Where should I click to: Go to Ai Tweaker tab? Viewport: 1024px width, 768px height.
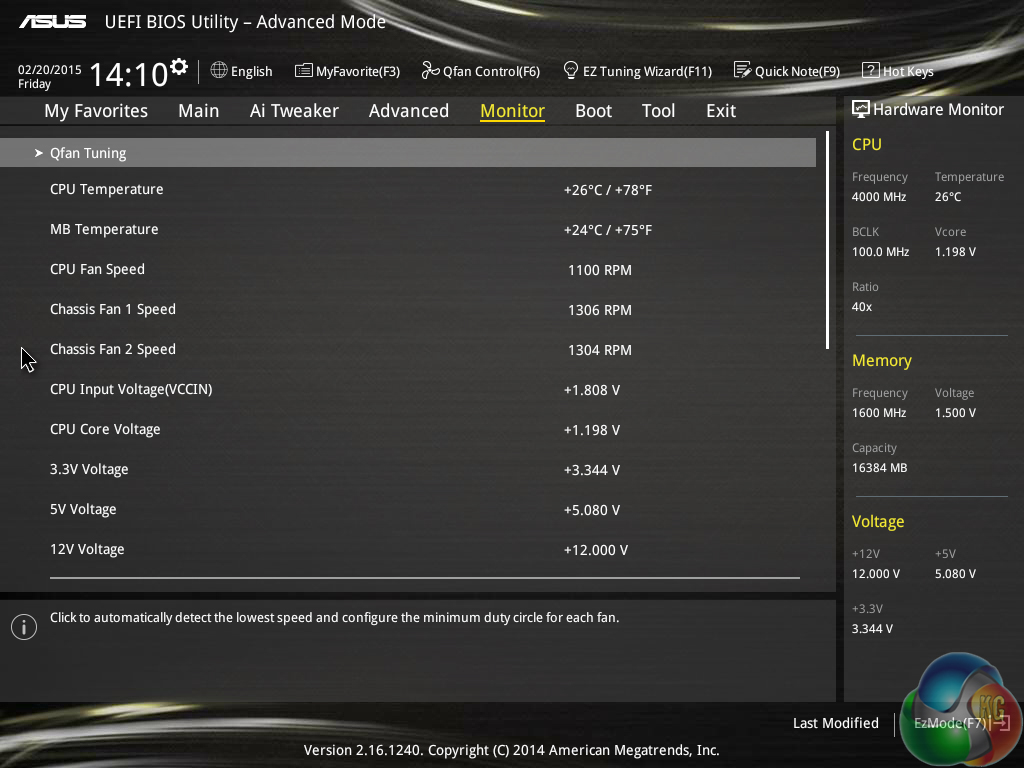click(x=294, y=111)
